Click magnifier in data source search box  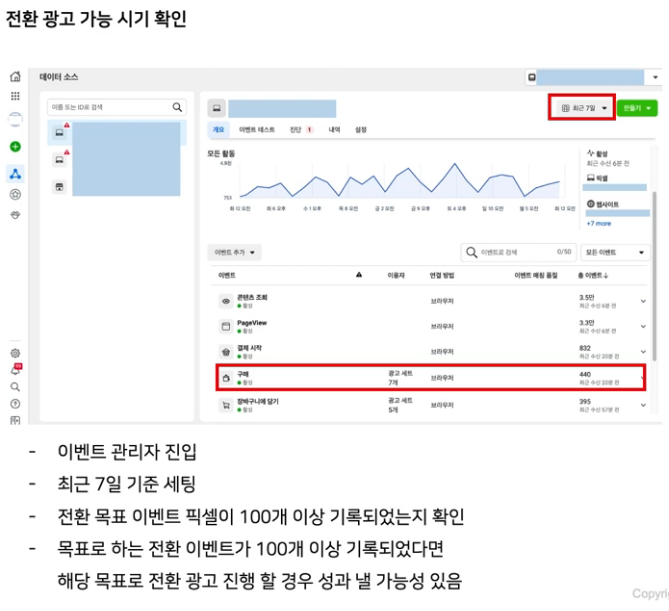pyautogui.click(x=177, y=107)
